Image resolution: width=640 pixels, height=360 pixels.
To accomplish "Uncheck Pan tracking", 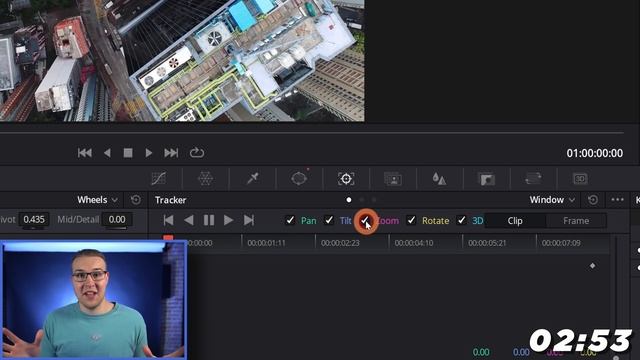I will pos(290,220).
